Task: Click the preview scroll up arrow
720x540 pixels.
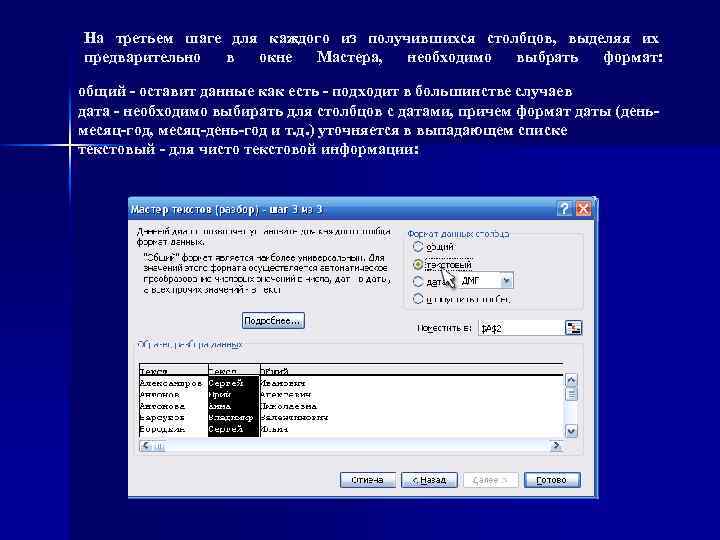Action: pos(571,380)
